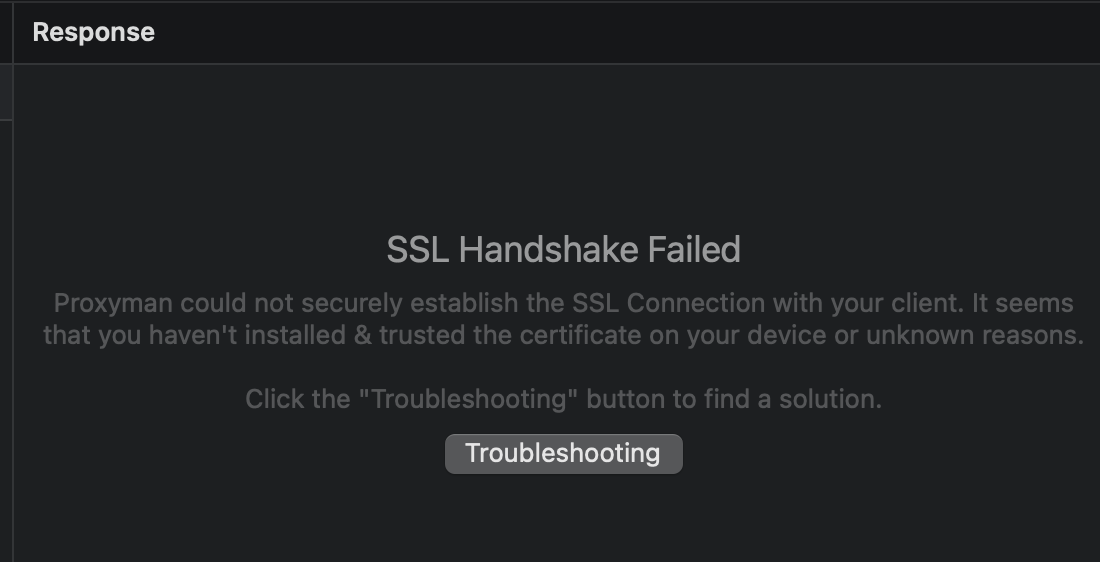Viewport: 1100px width, 562px height.
Task: Select the Response panel header label
Action: [x=93, y=32]
